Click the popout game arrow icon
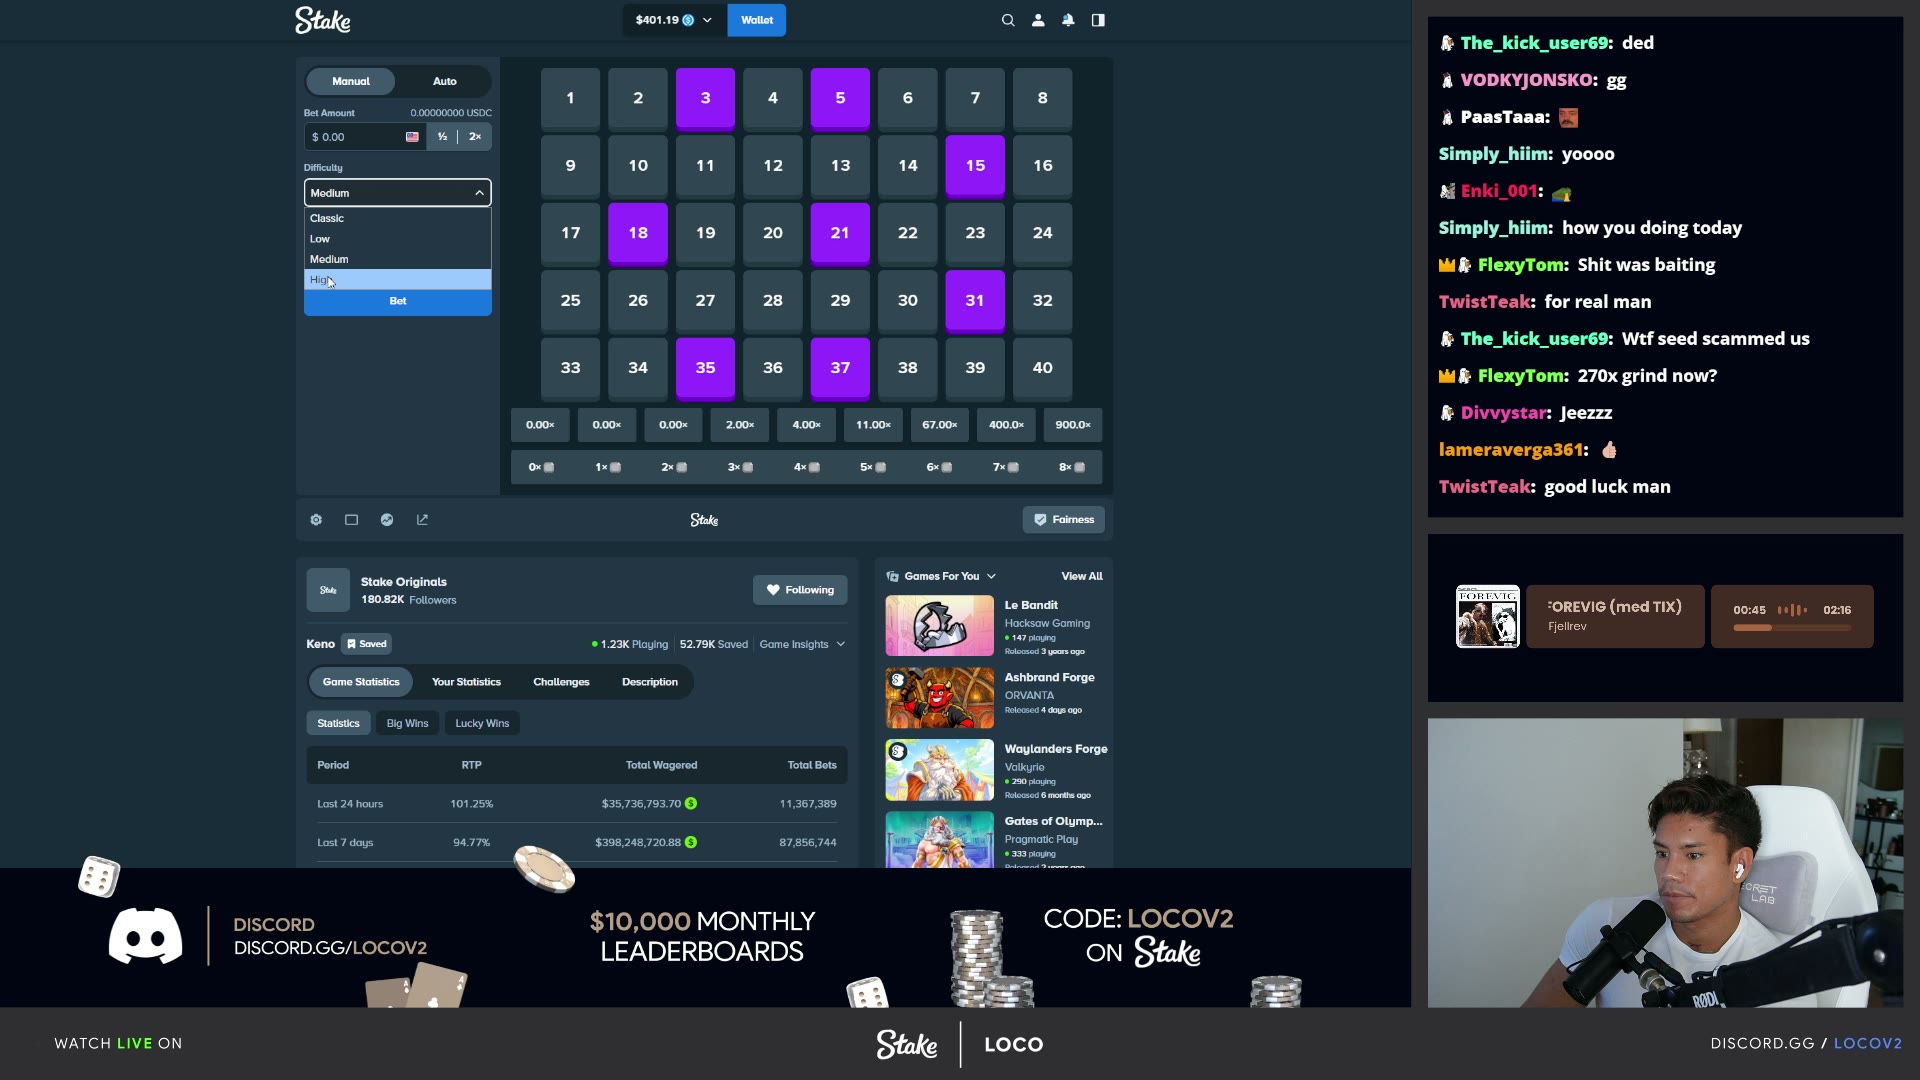Viewport: 1920px width, 1080px height. (x=422, y=520)
